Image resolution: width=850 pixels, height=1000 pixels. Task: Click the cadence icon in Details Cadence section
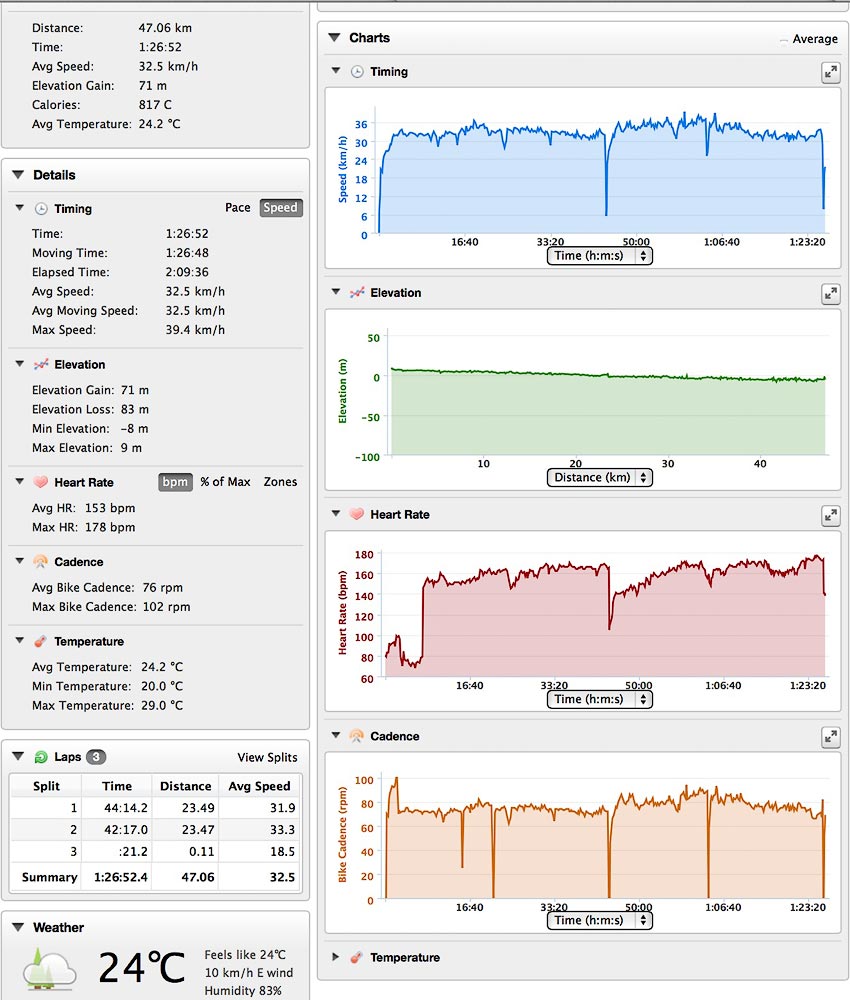[x=41, y=561]
